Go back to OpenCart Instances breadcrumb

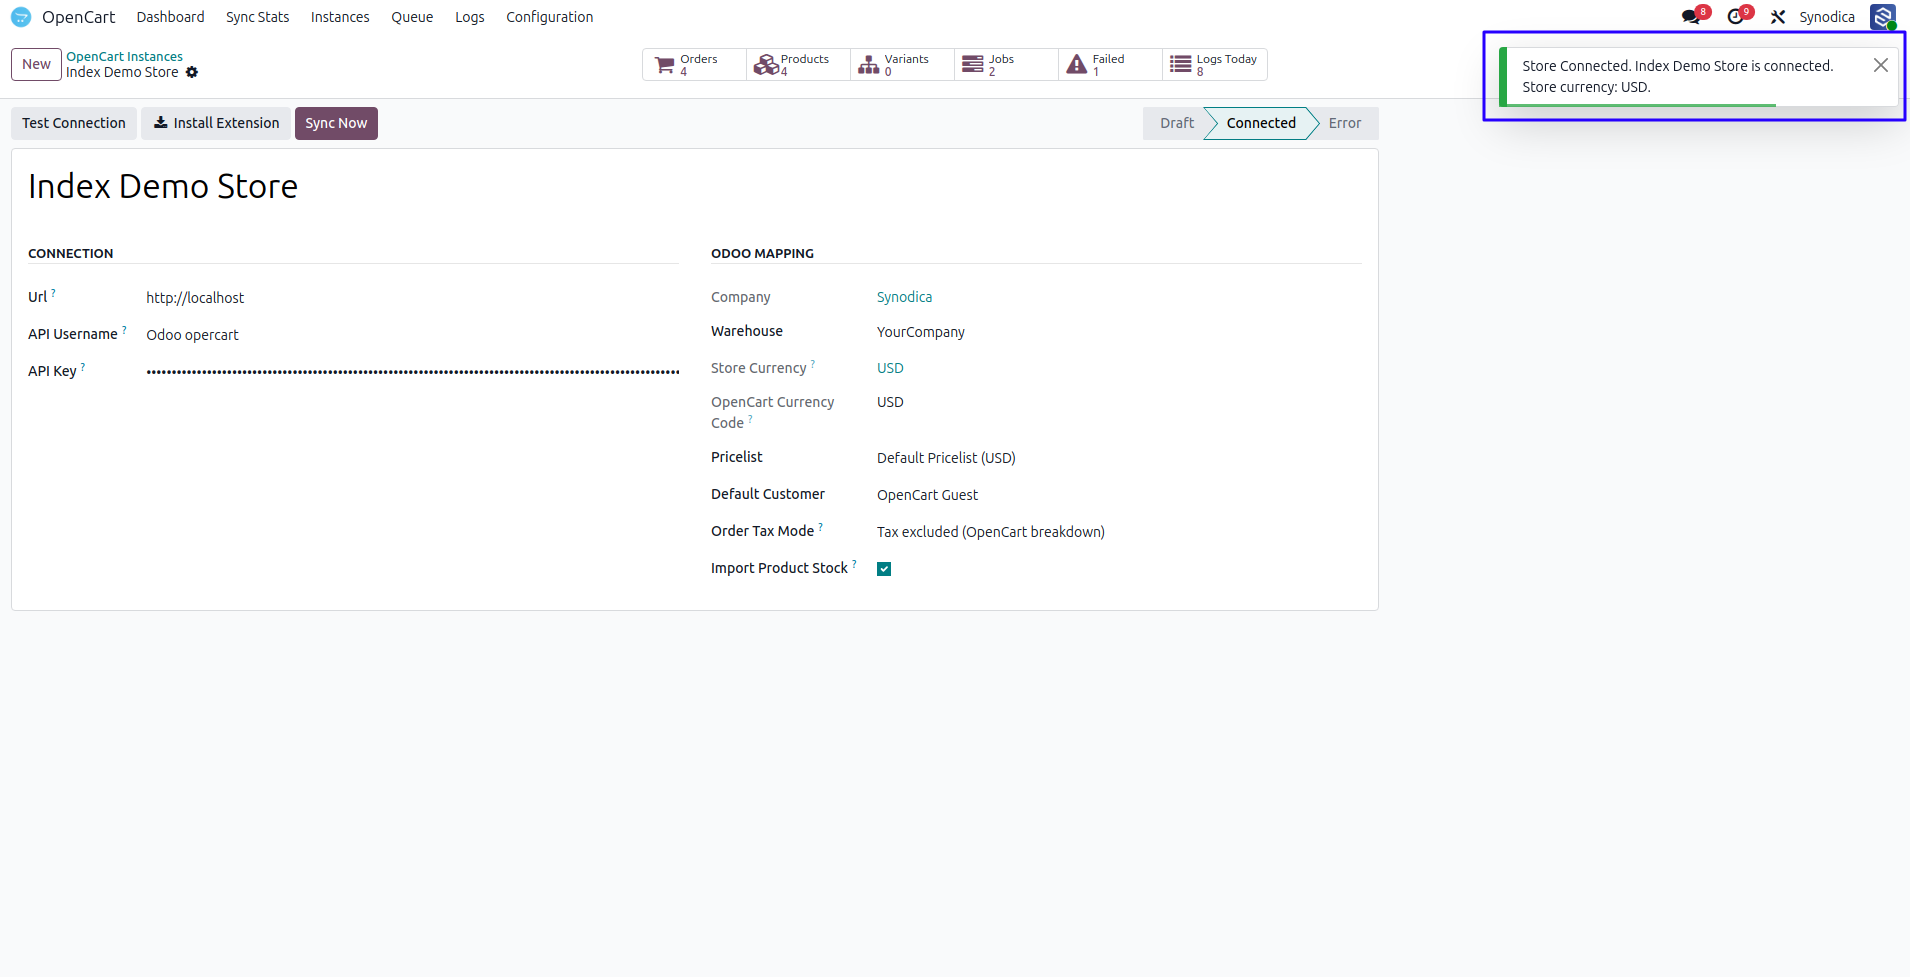click(x=124, y=57)
